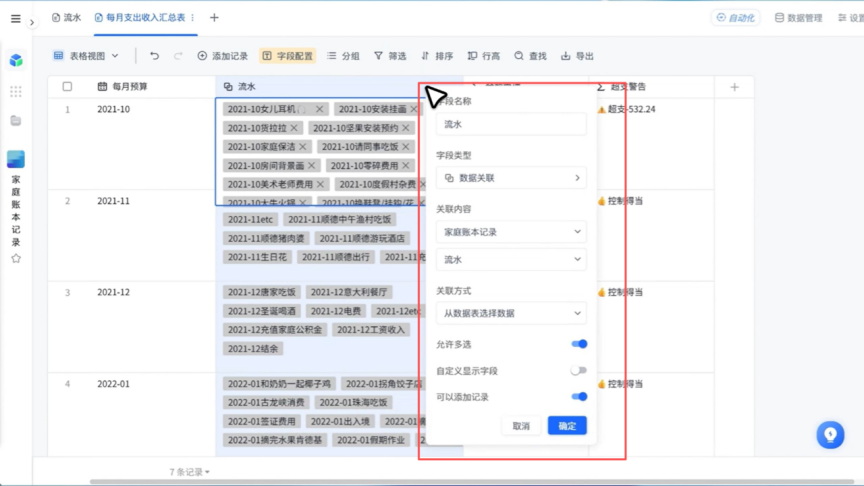
Task: Toggle the 自定义显示字段 switch
Action: click(579, 370)
